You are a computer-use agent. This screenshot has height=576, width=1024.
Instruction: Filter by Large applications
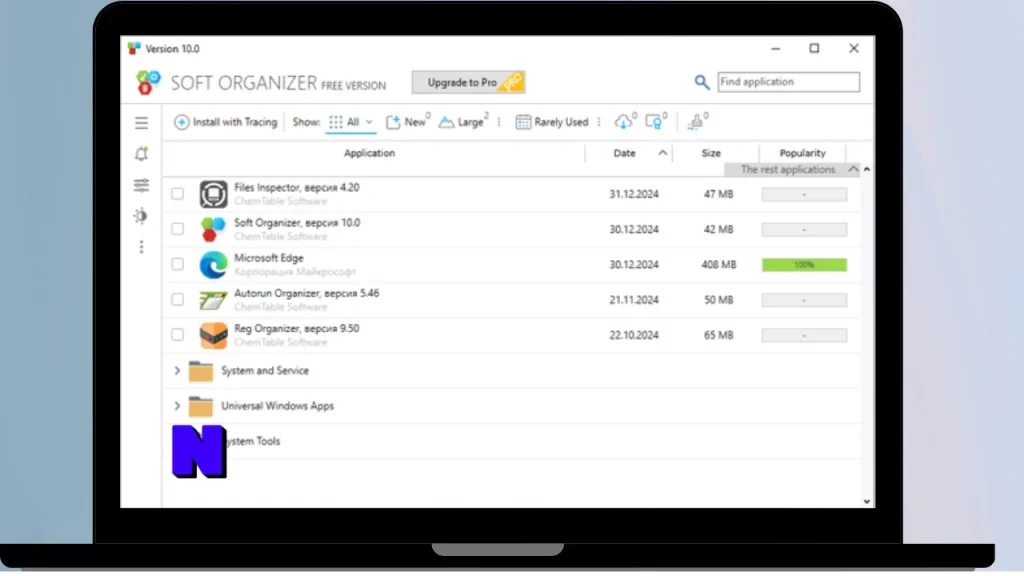463,122
